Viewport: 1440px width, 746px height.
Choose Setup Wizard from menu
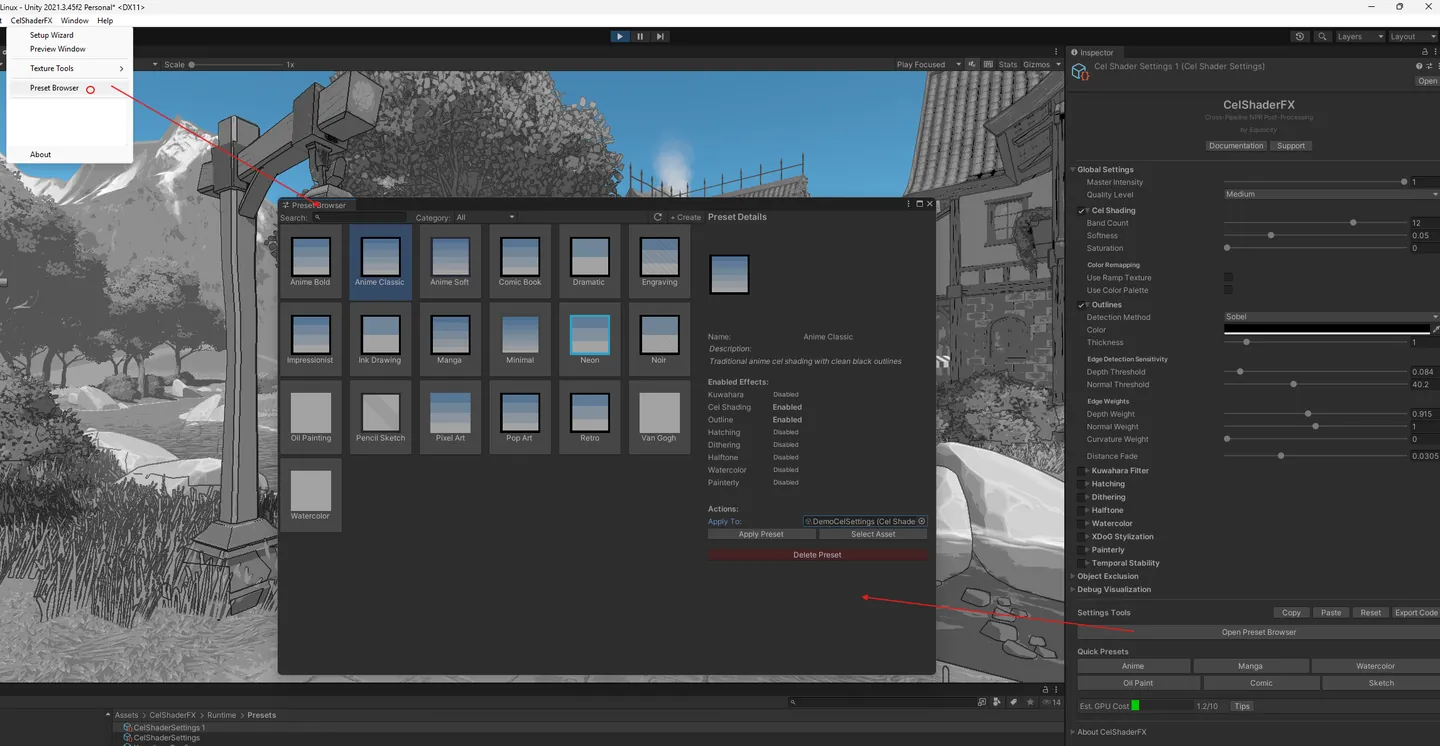69,35
